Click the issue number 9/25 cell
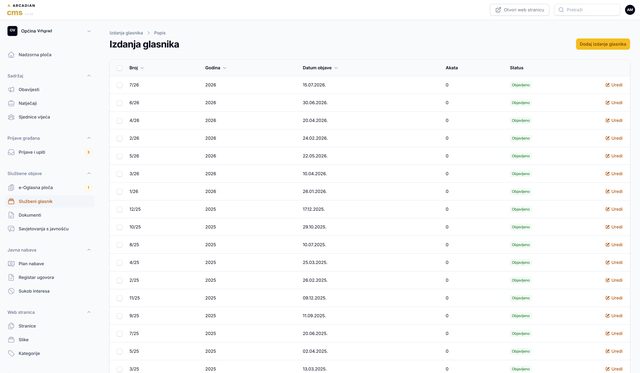 point(134,316)
